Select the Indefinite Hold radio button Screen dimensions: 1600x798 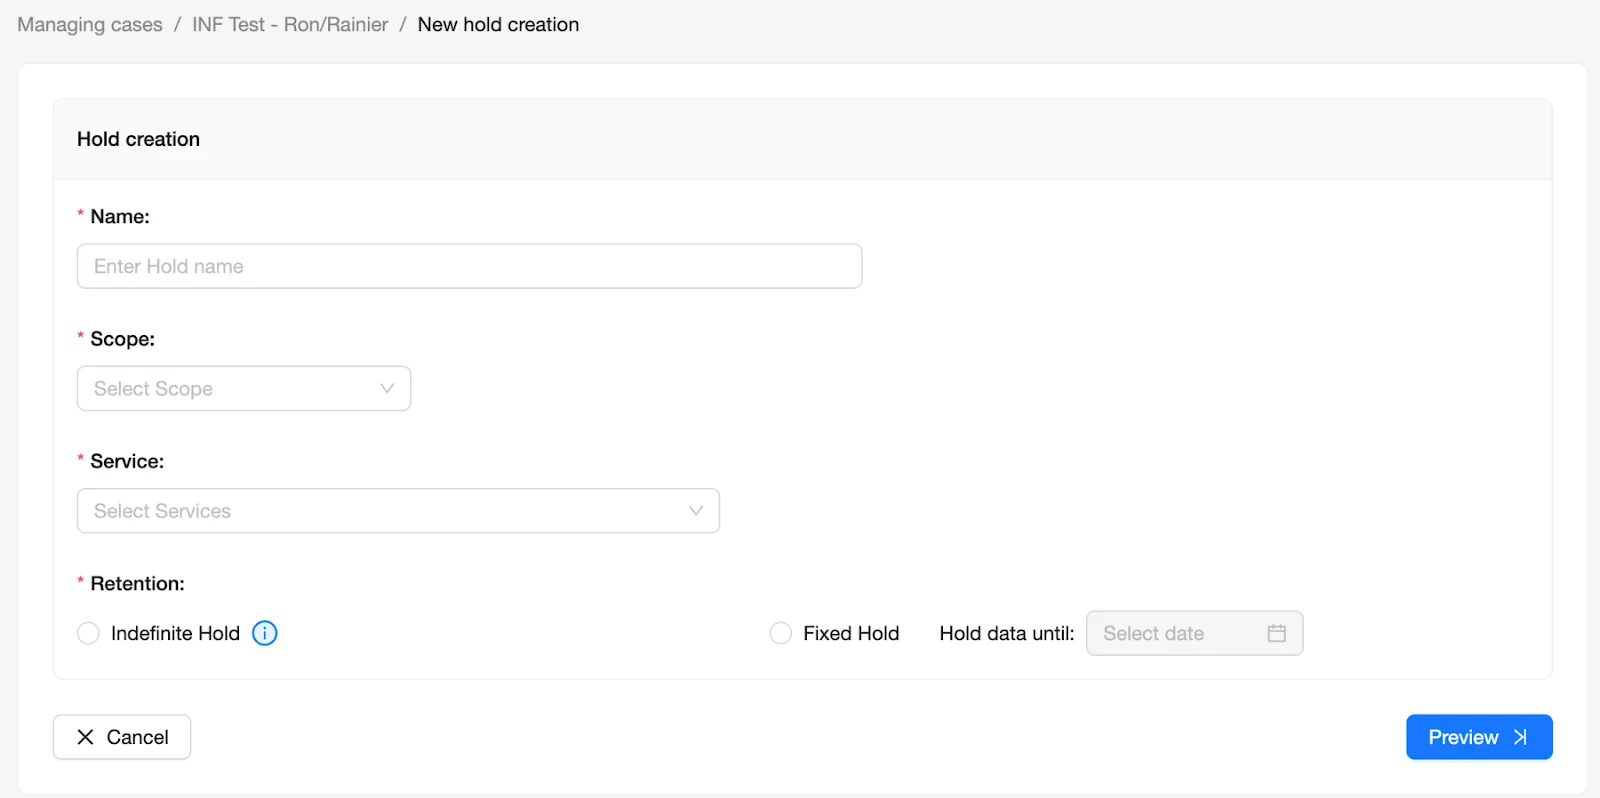pos(88,633)
